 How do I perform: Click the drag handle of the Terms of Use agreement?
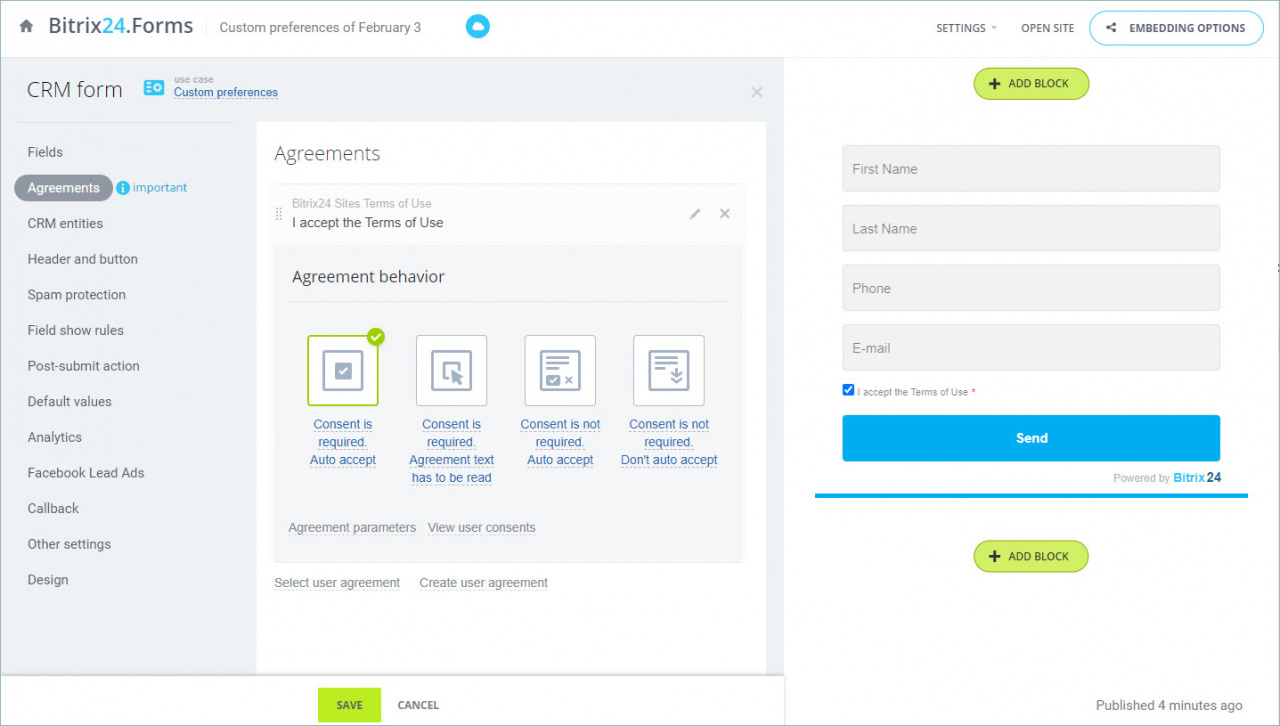click(279, 214)
